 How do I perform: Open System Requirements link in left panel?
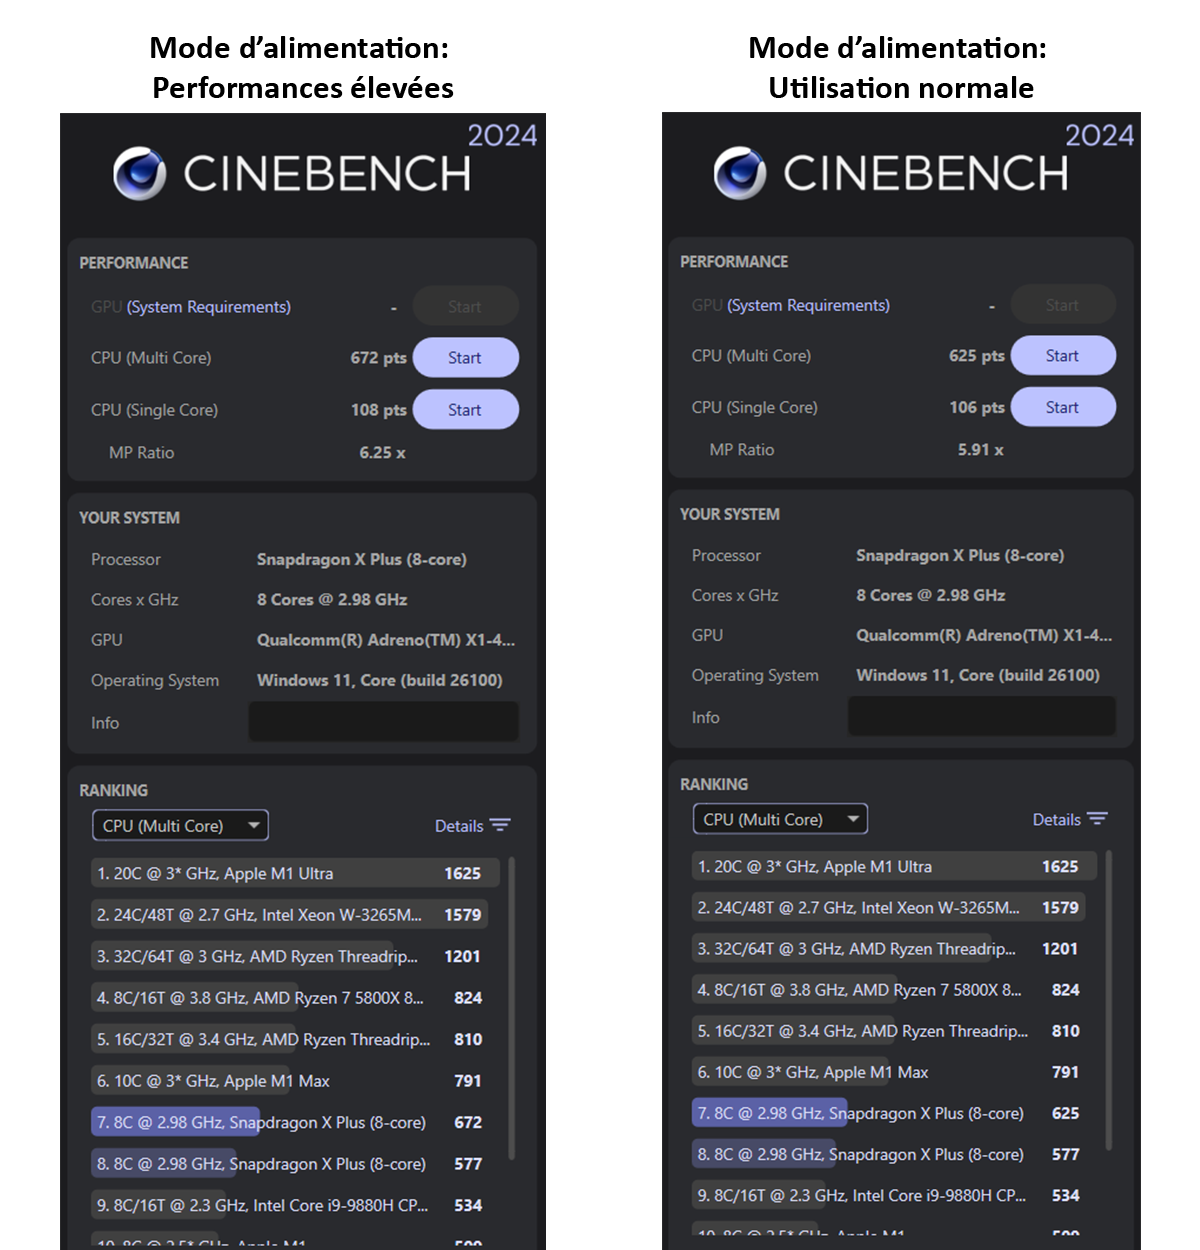tap(209, 307)
